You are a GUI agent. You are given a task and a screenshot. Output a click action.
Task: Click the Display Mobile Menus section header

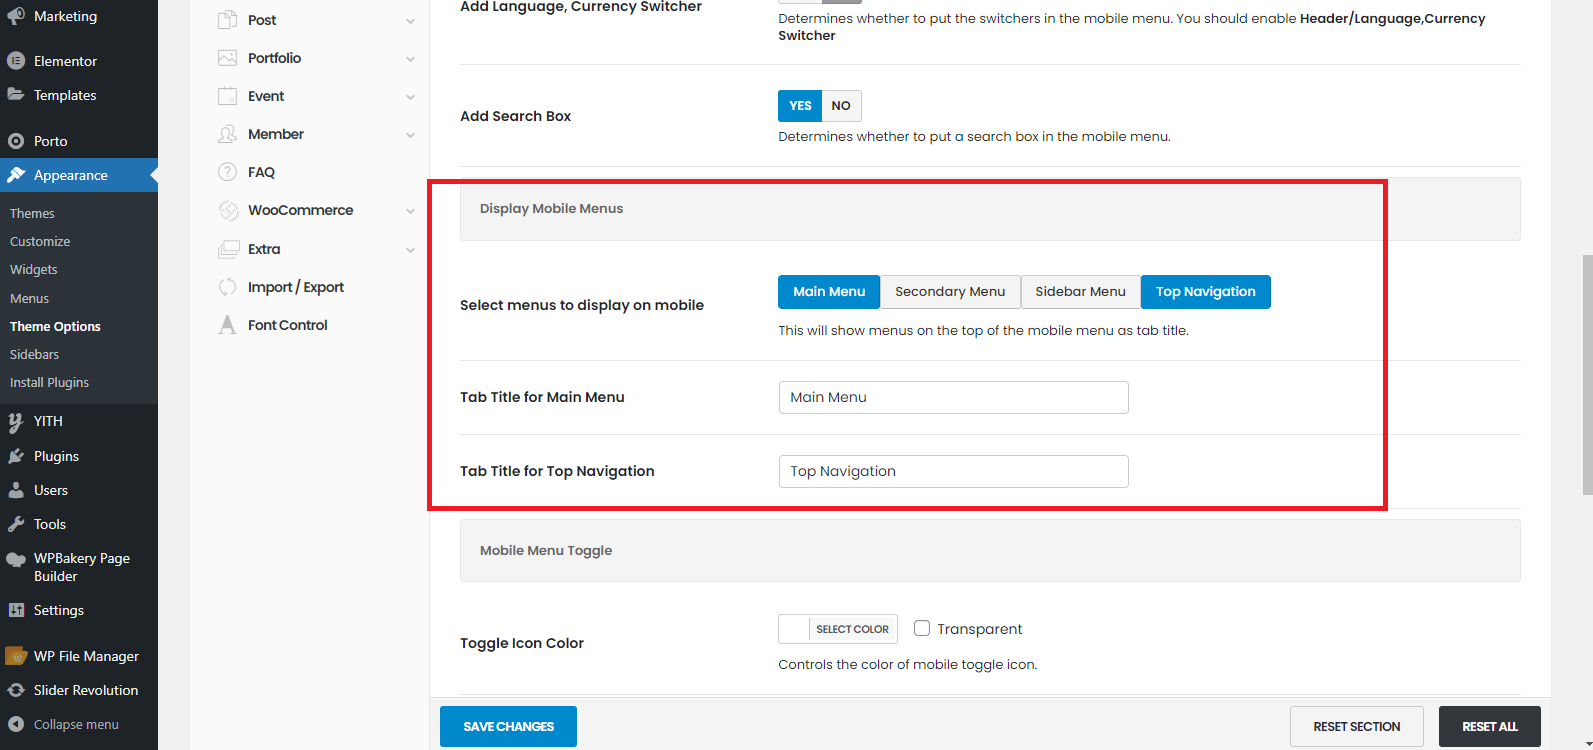pyautogui.click(x=990, y=209)
